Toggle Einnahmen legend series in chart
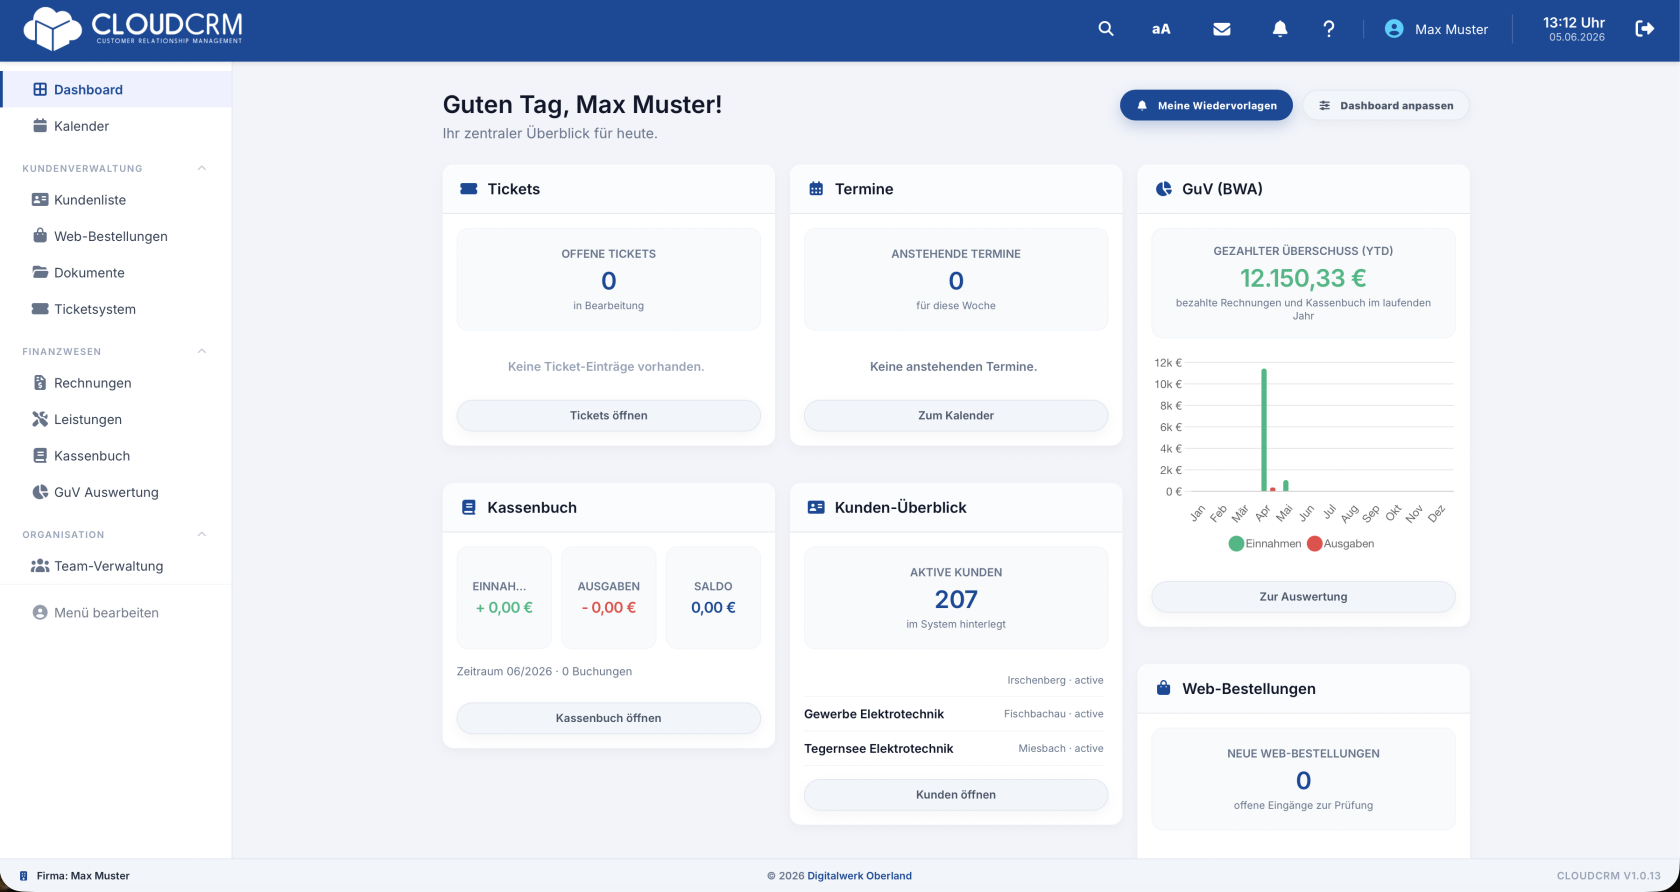The height and width of the screenshot is (892, 1680). tap(1265, 544)
